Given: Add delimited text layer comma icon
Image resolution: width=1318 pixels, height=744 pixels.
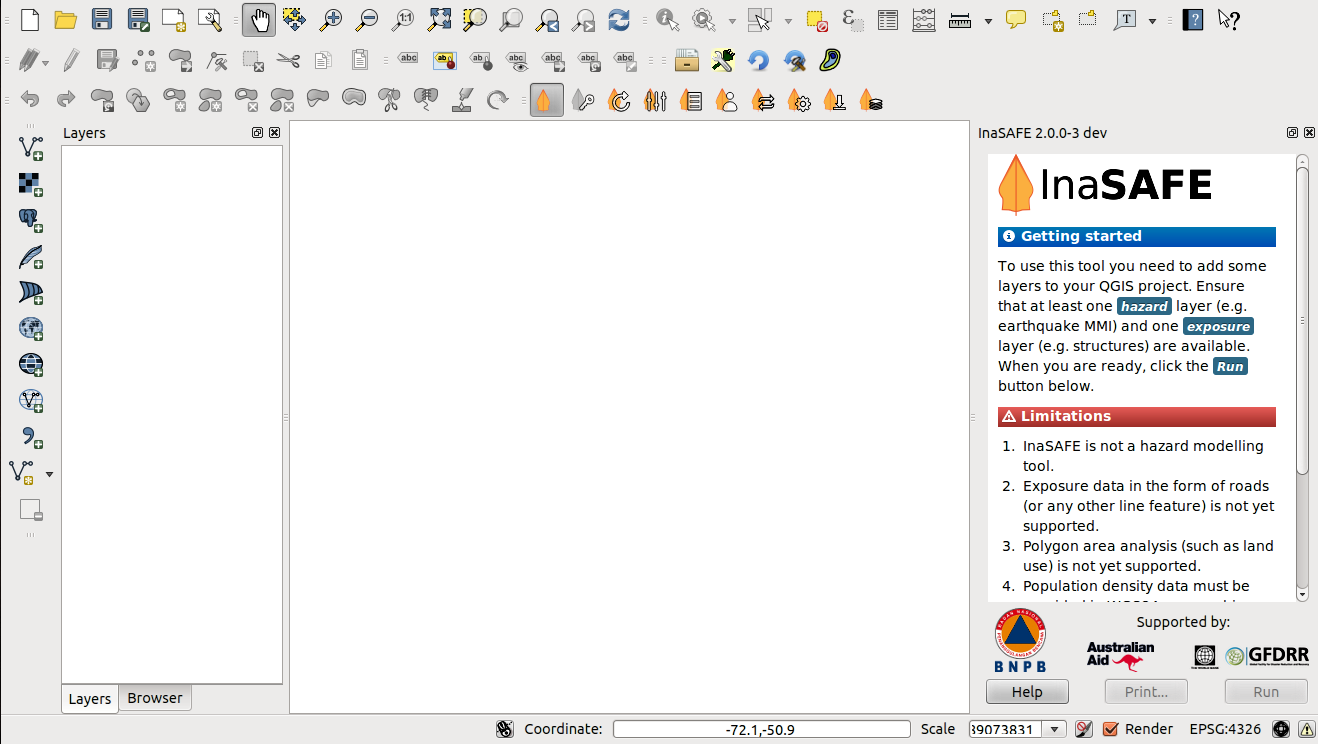Looking at the screenshot, I should tap(31, 436).
